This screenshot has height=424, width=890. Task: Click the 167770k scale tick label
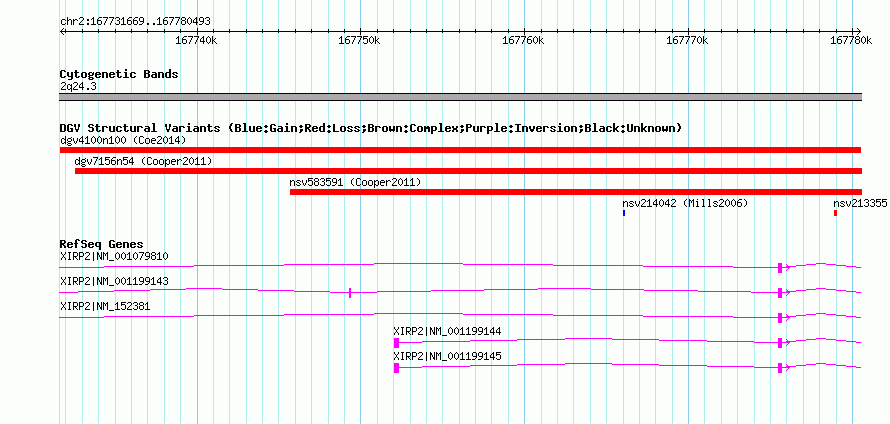[687, 40]
